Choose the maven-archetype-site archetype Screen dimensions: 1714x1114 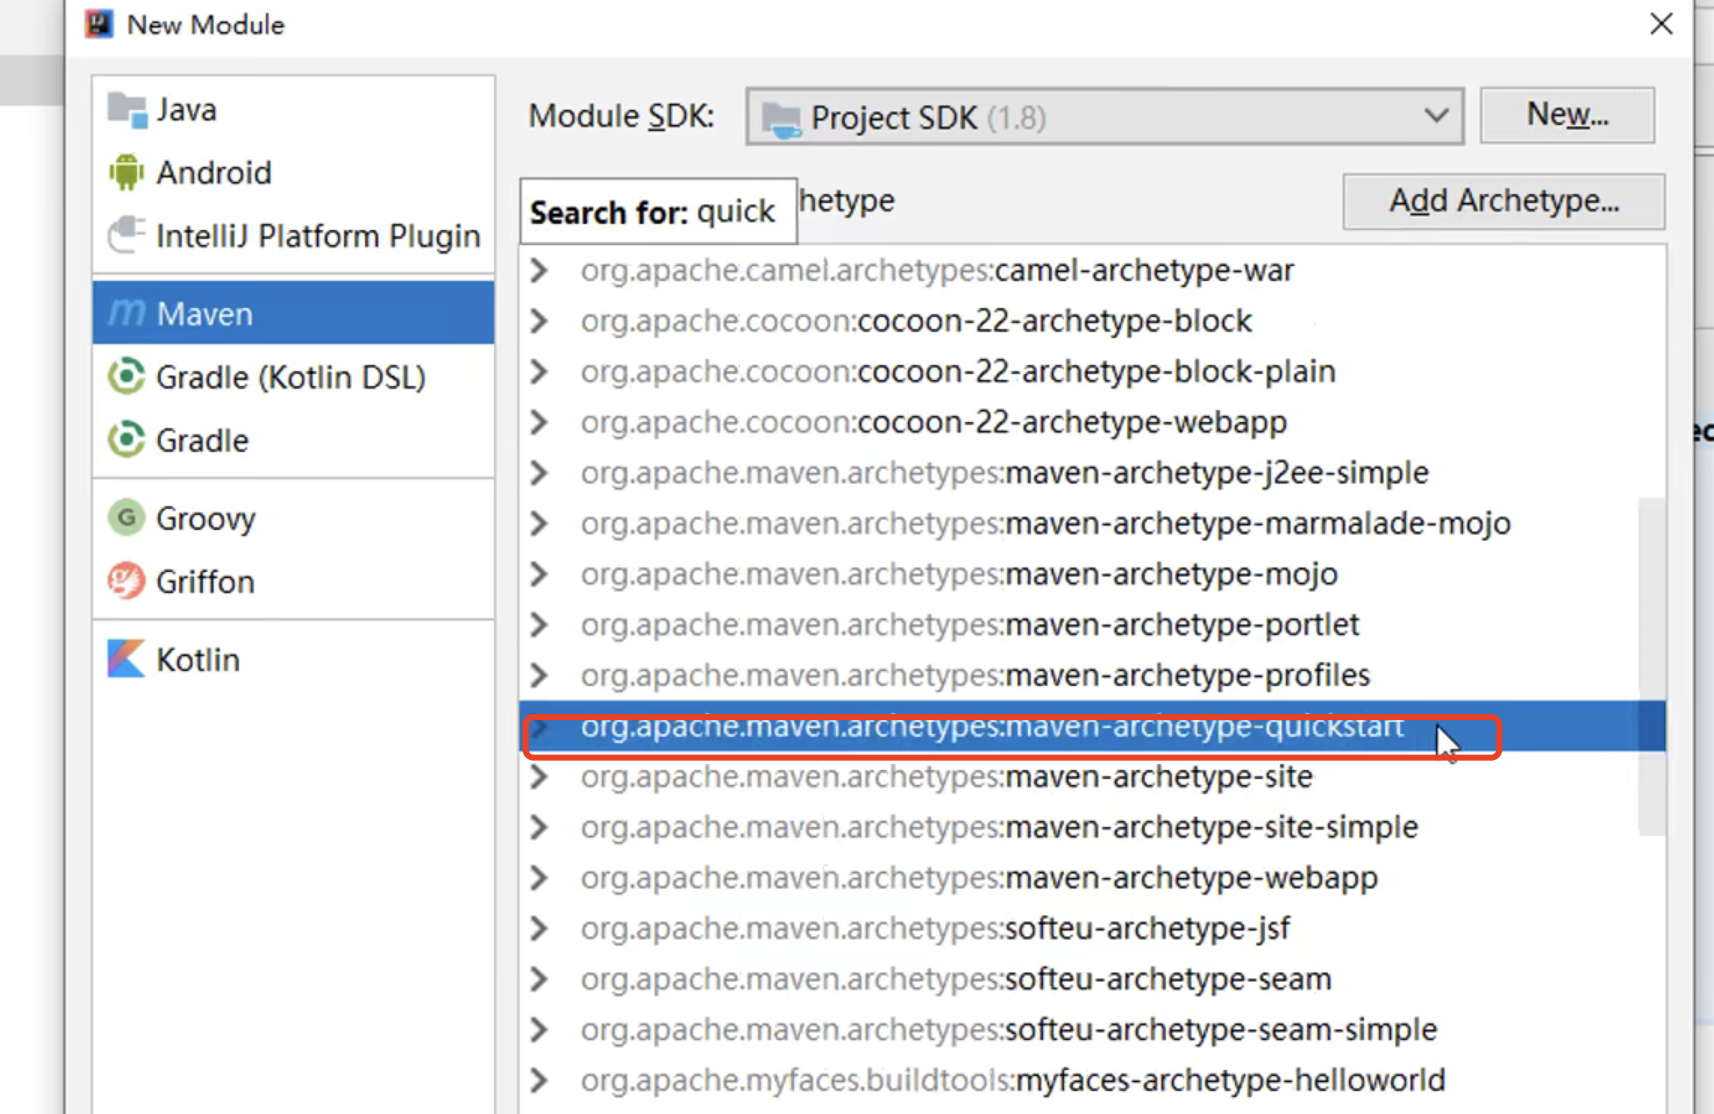[1158, 777]
